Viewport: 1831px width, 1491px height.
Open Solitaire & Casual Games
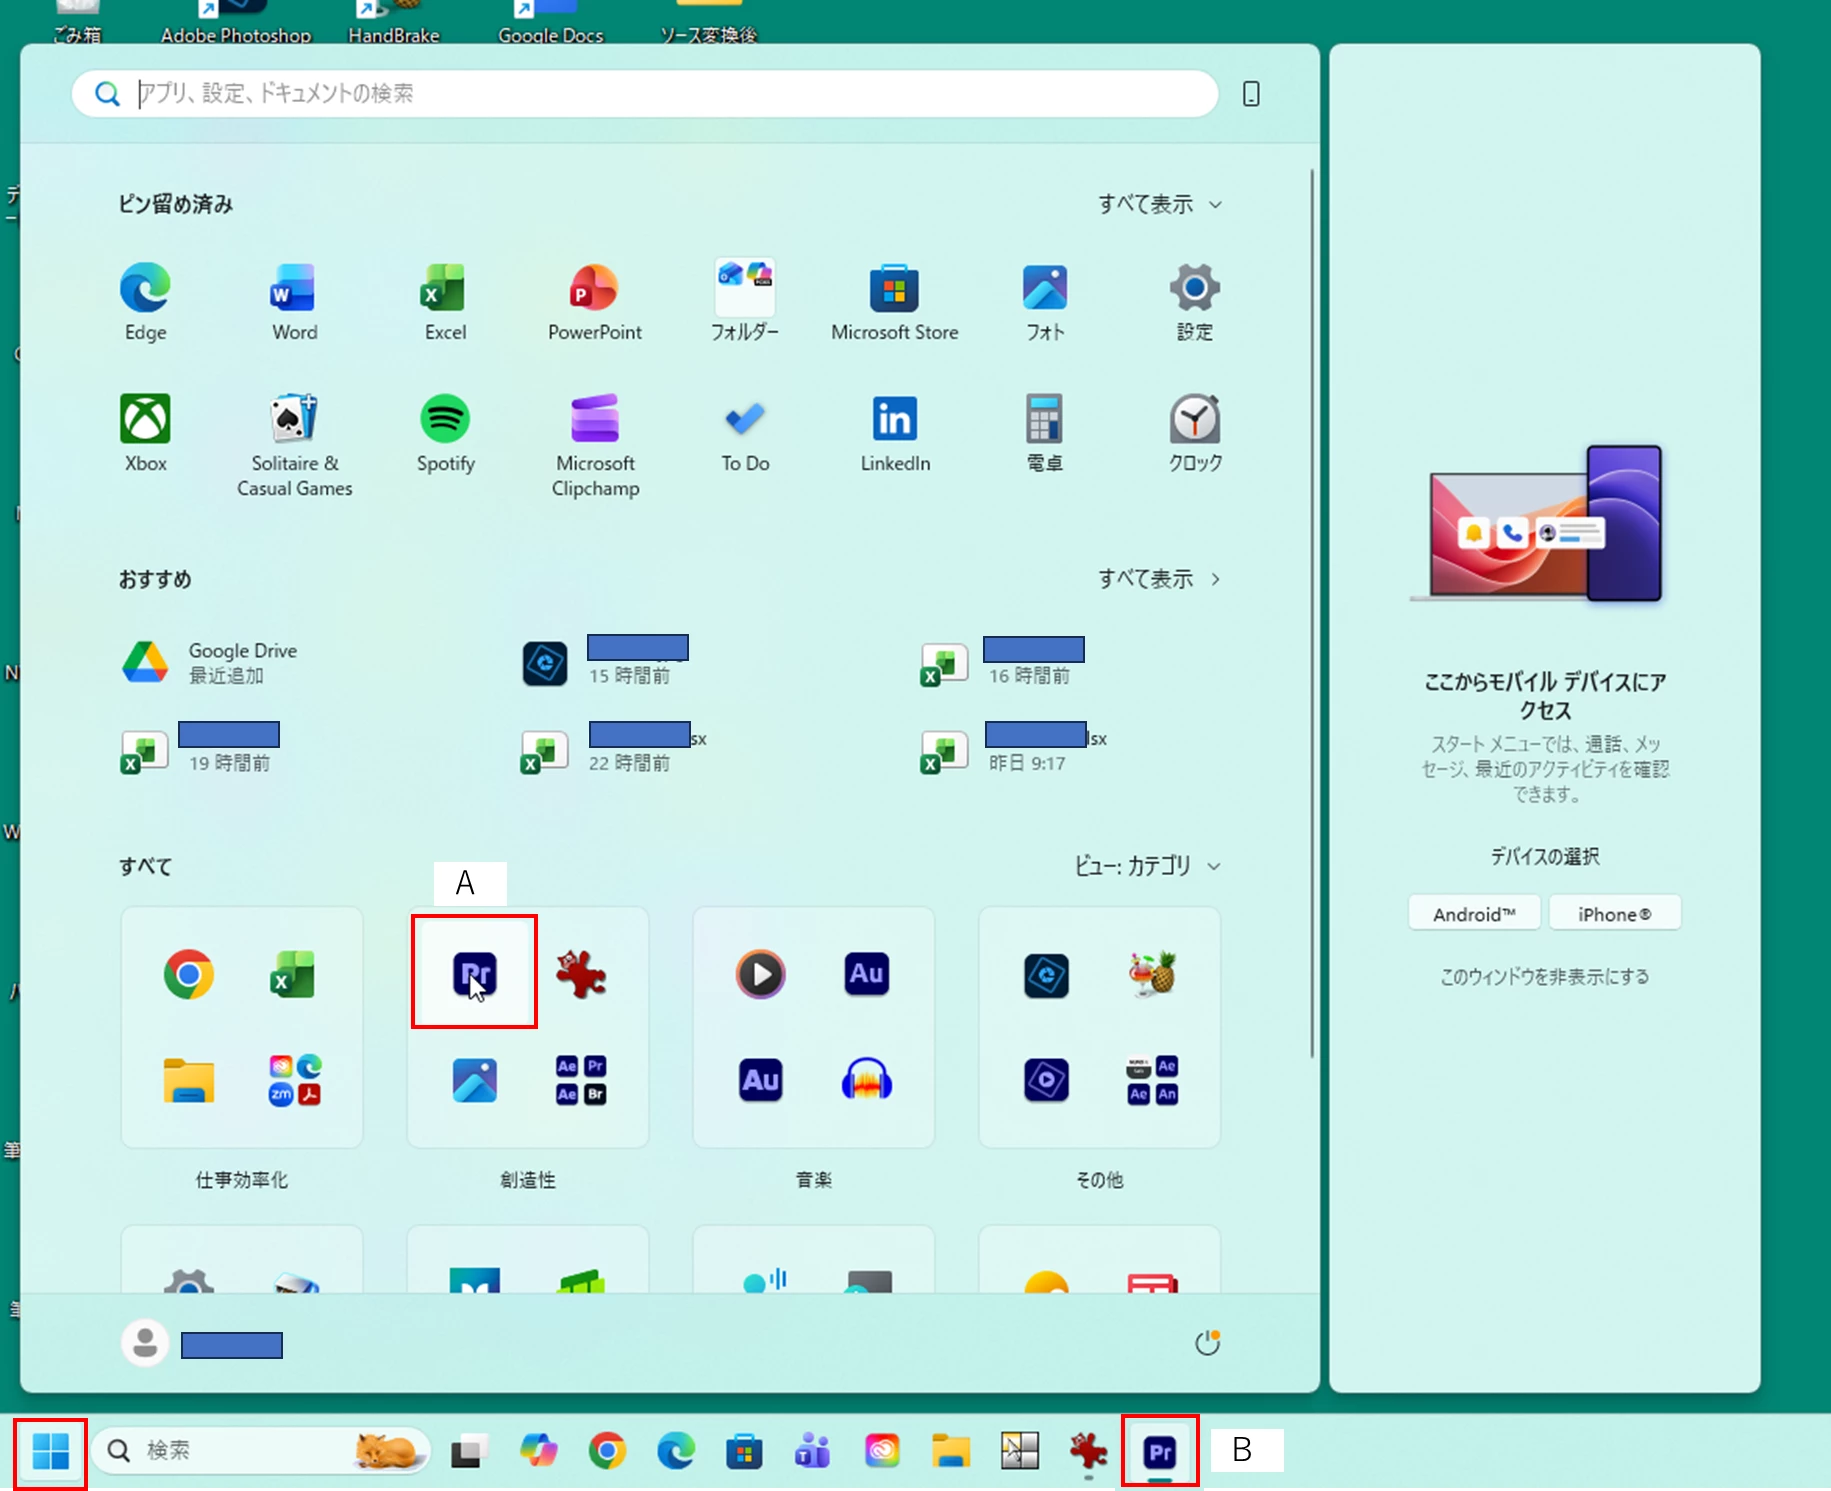[294, 445]
